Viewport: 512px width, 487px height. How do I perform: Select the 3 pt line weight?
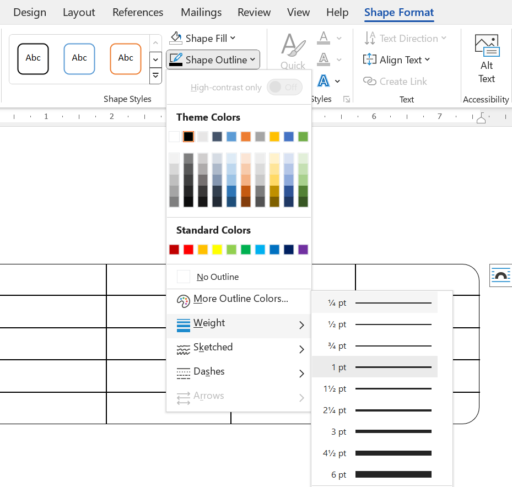coord(375,432)
